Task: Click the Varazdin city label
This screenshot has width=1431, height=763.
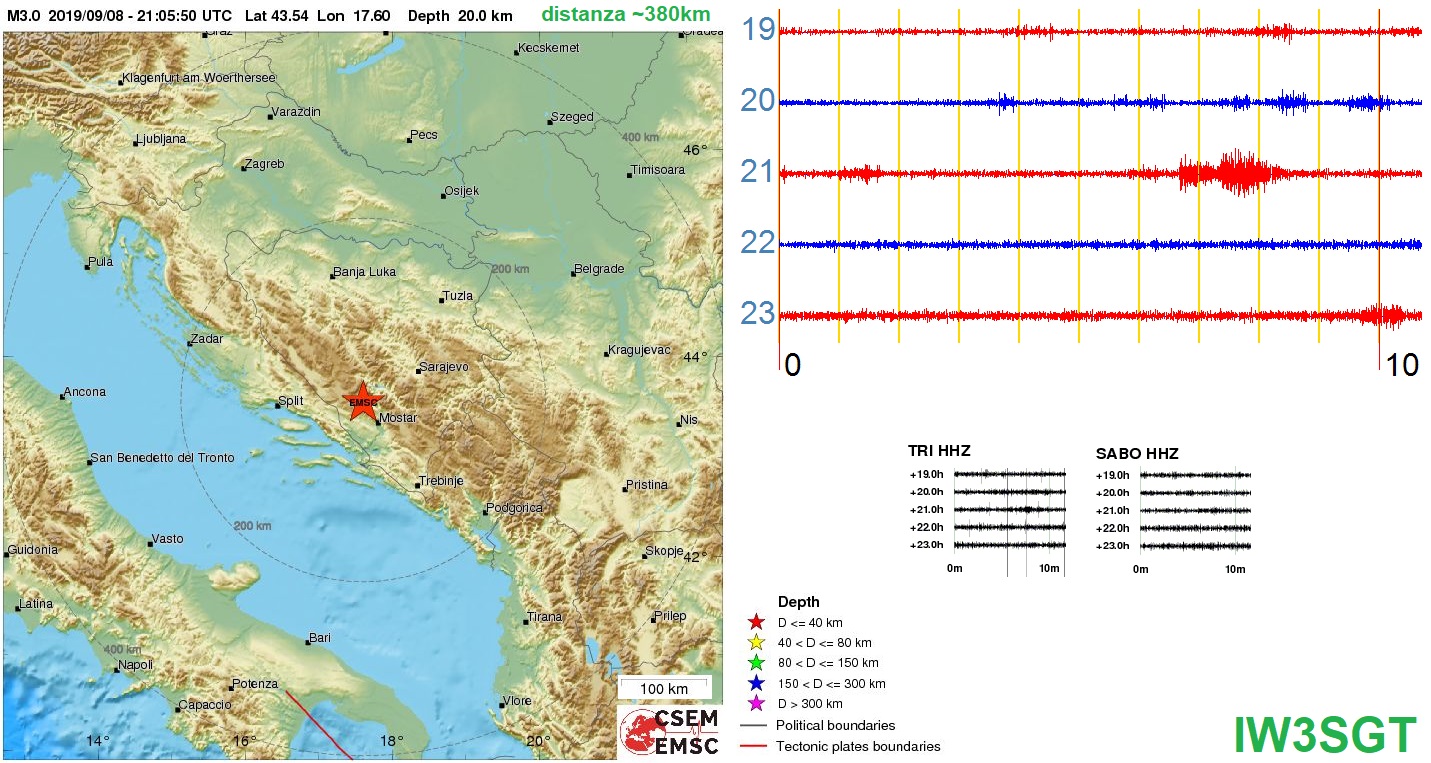Action: pyautogui.click(x=296, y=112)
